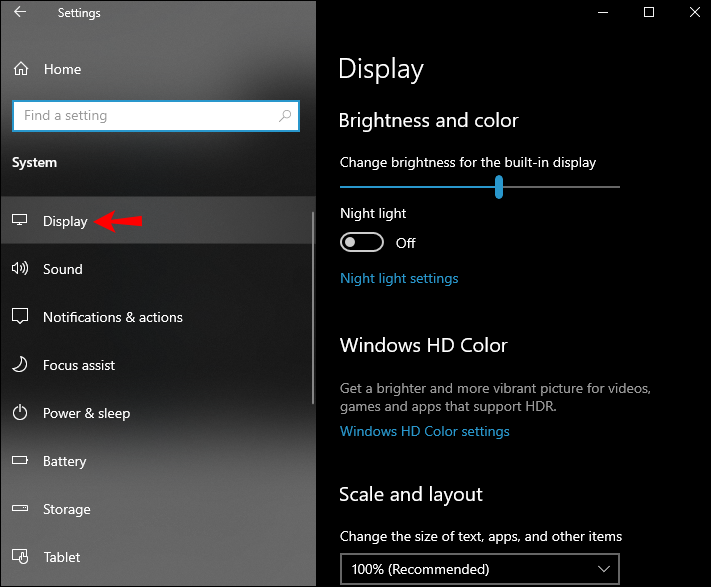Click the chevron on the scale combo box
This screenshot has height=587, width=711.
tap(604, 569)
